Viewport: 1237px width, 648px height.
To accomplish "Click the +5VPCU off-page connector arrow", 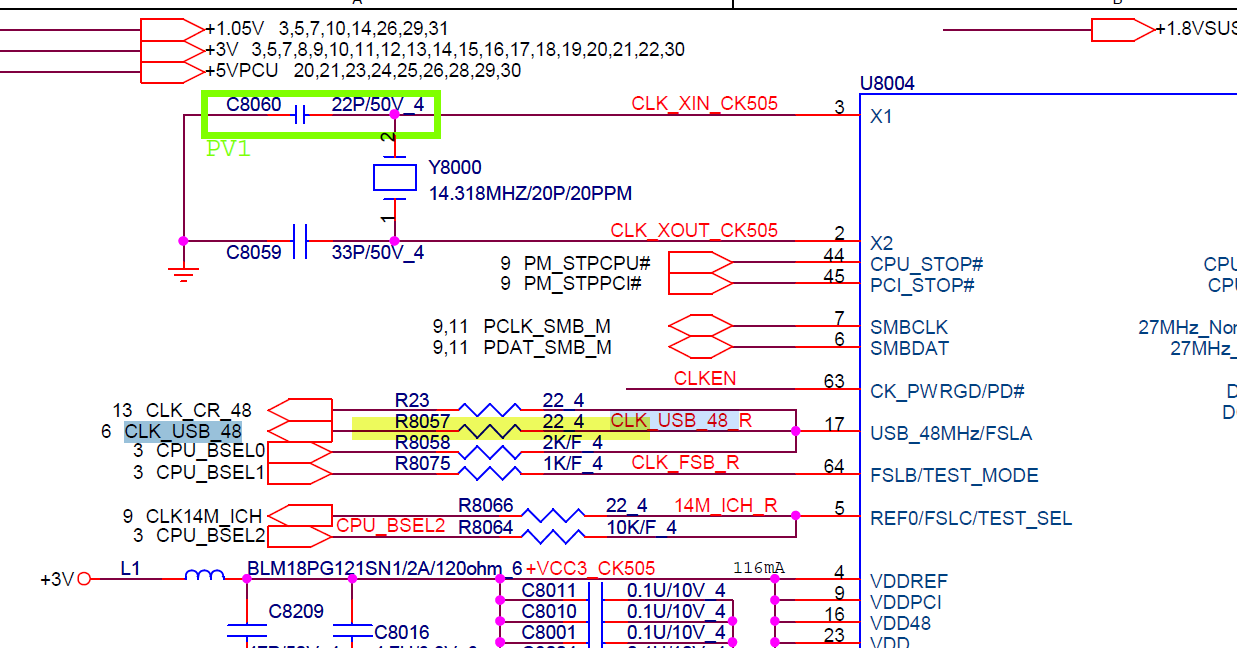I will coord(172,71).
